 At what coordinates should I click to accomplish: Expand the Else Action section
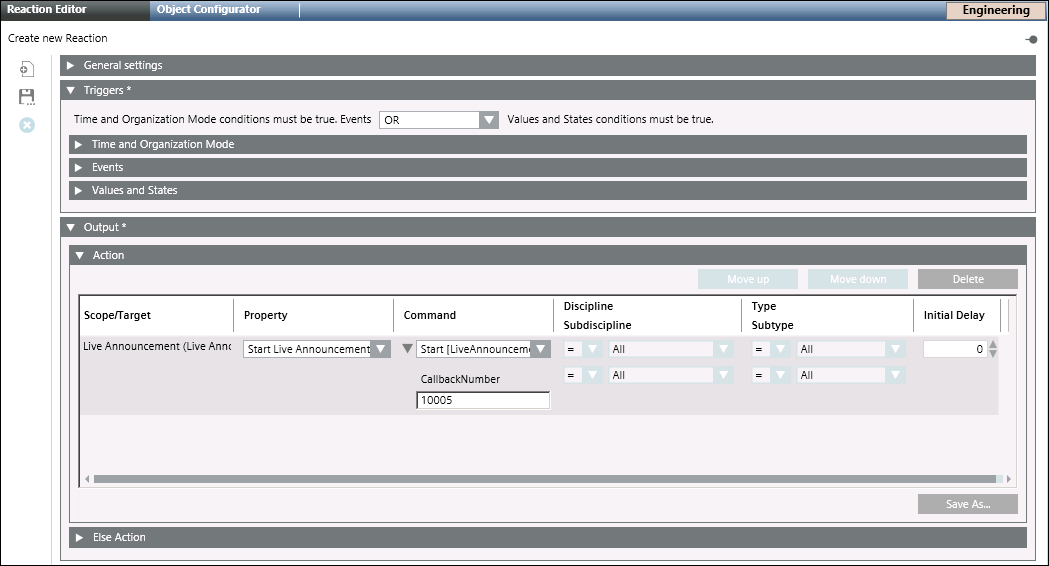(x=79, y=537)
